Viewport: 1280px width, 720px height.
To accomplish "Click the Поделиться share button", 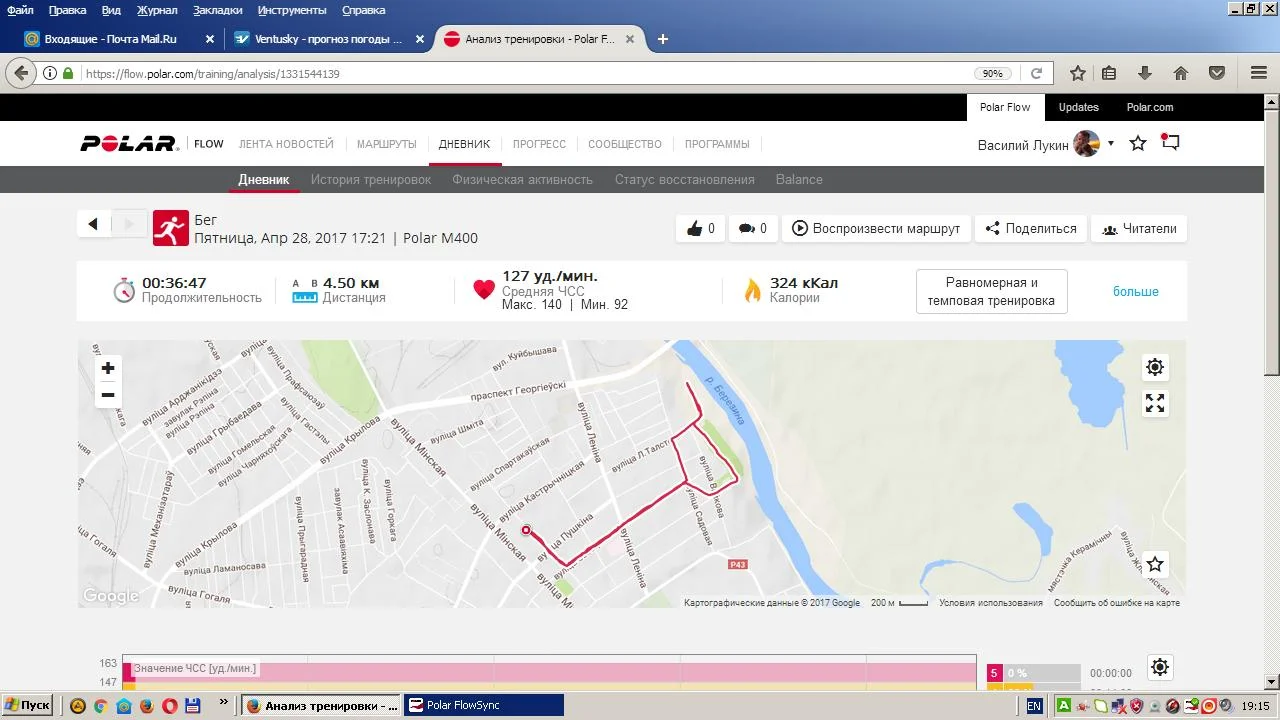I will (x=1030, y=228).
